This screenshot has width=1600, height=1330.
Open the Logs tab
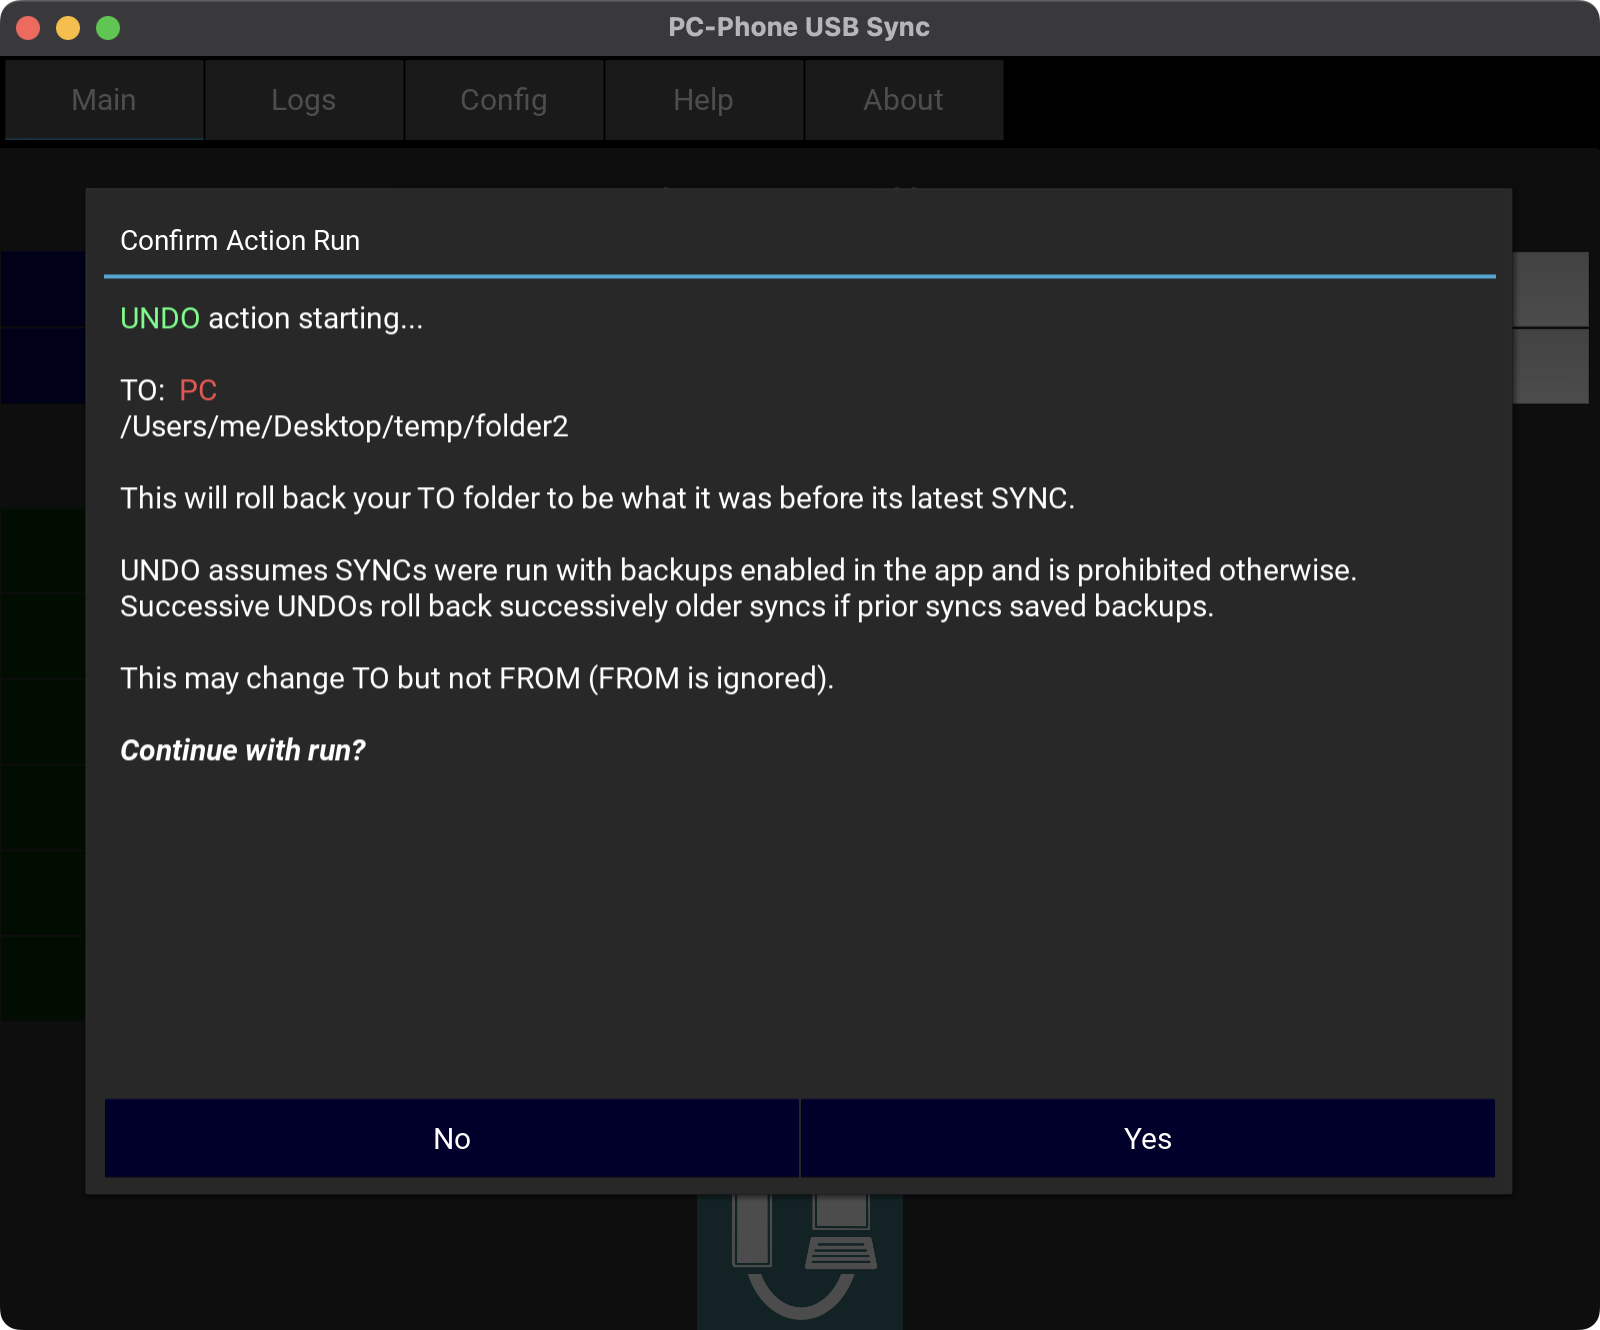[304, 100]
